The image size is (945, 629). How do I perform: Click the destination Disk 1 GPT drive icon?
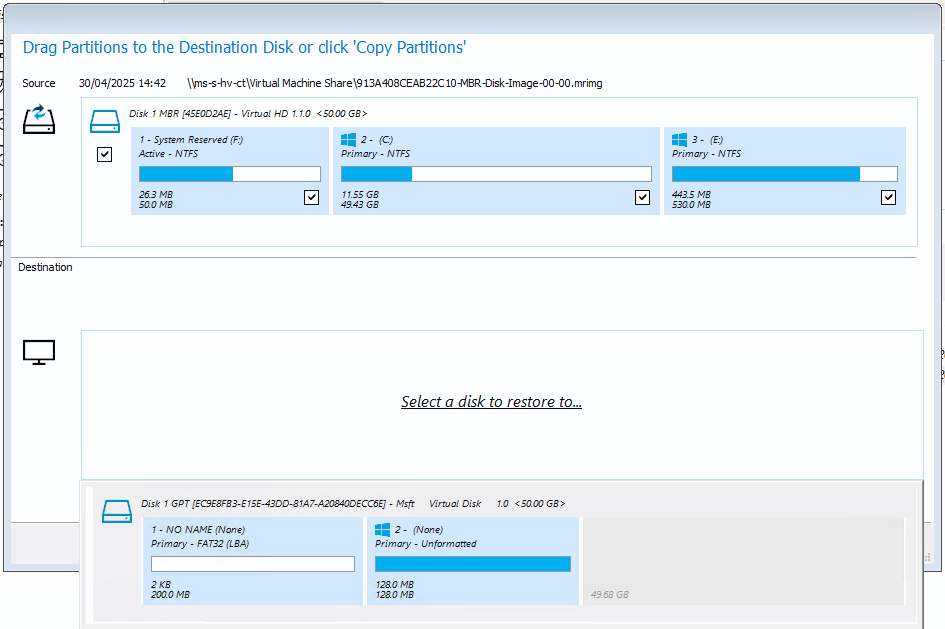pyautogui.click(x=117, y=510)
